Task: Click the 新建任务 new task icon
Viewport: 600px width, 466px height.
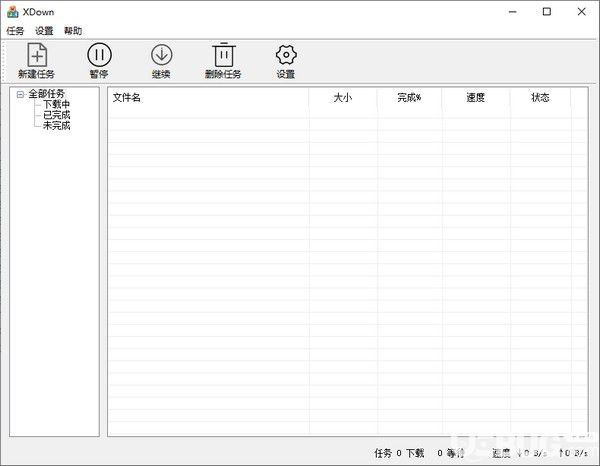Action: (x=37, y=55)
